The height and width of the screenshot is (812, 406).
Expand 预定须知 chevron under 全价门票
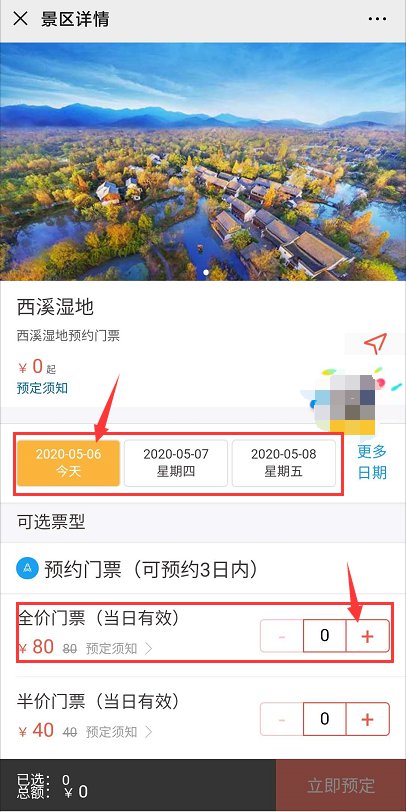pos(149,648)
